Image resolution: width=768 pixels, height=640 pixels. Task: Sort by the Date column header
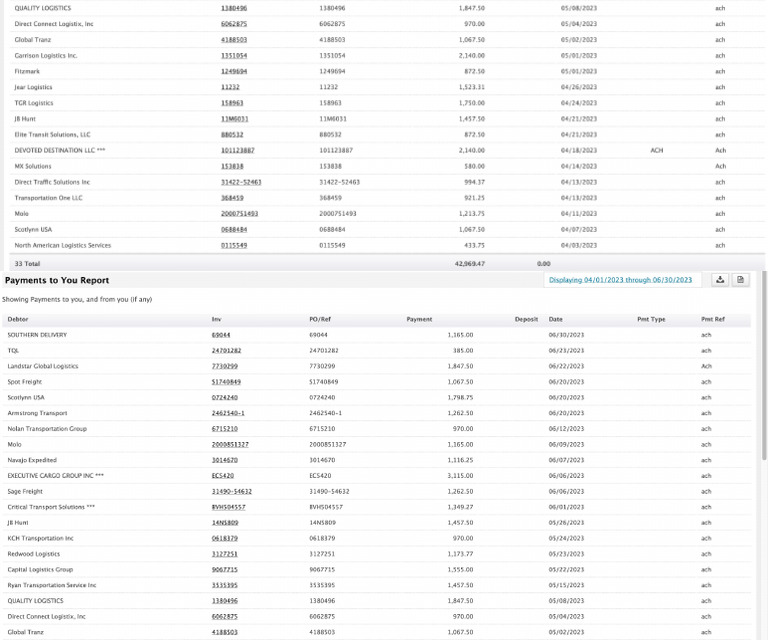click(x=555, y=319)
